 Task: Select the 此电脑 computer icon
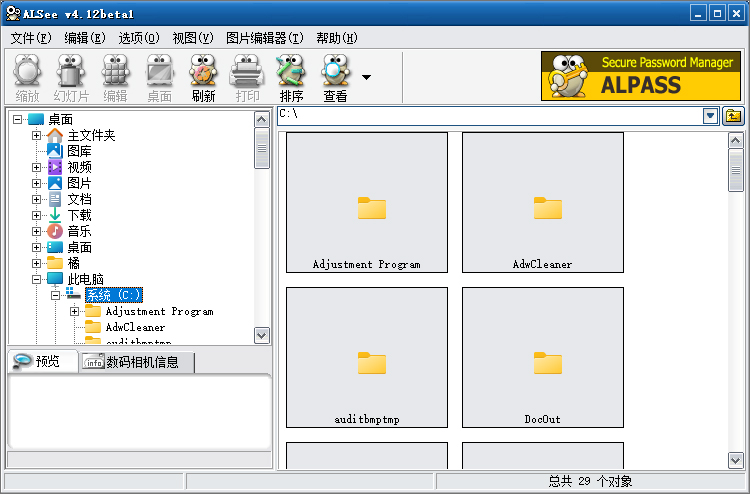click(x=55, y=279)
